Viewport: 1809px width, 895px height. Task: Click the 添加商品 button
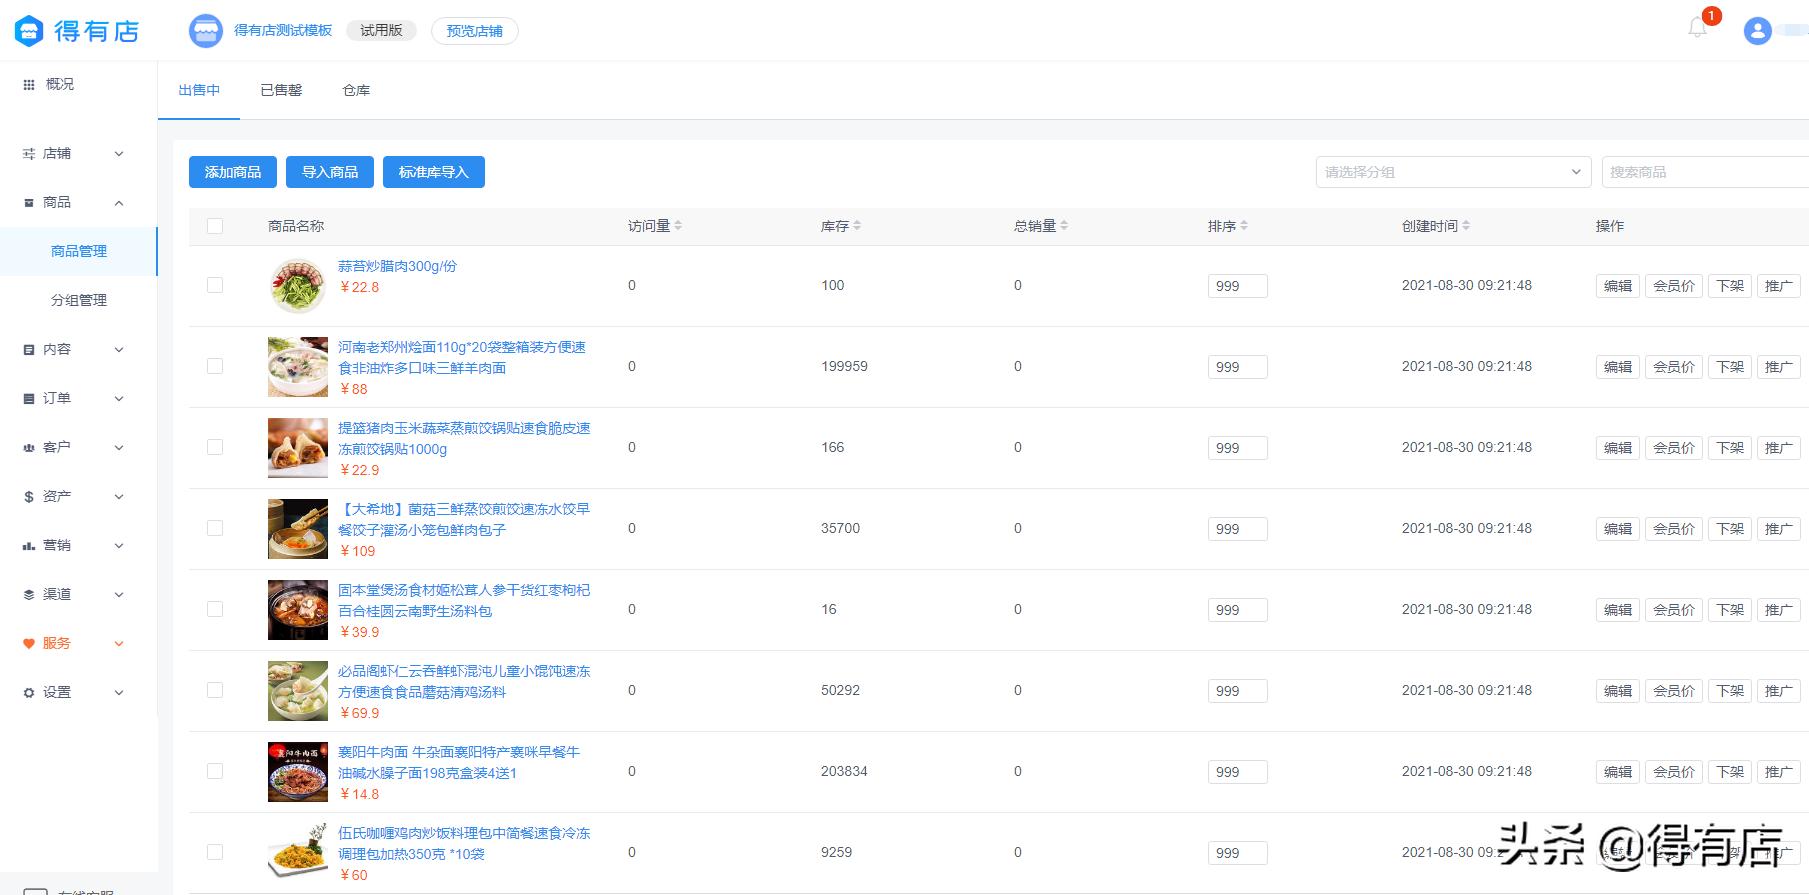coord(233,172)
